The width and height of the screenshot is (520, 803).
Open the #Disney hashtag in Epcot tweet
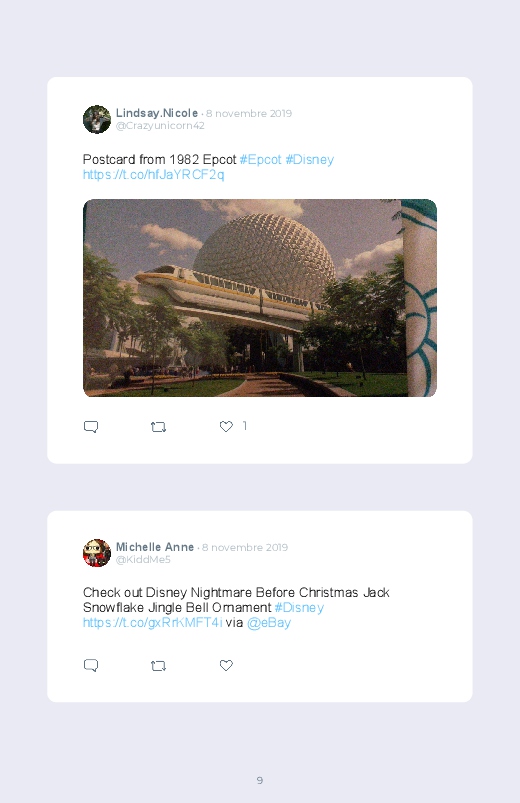(x=309, y=159)
